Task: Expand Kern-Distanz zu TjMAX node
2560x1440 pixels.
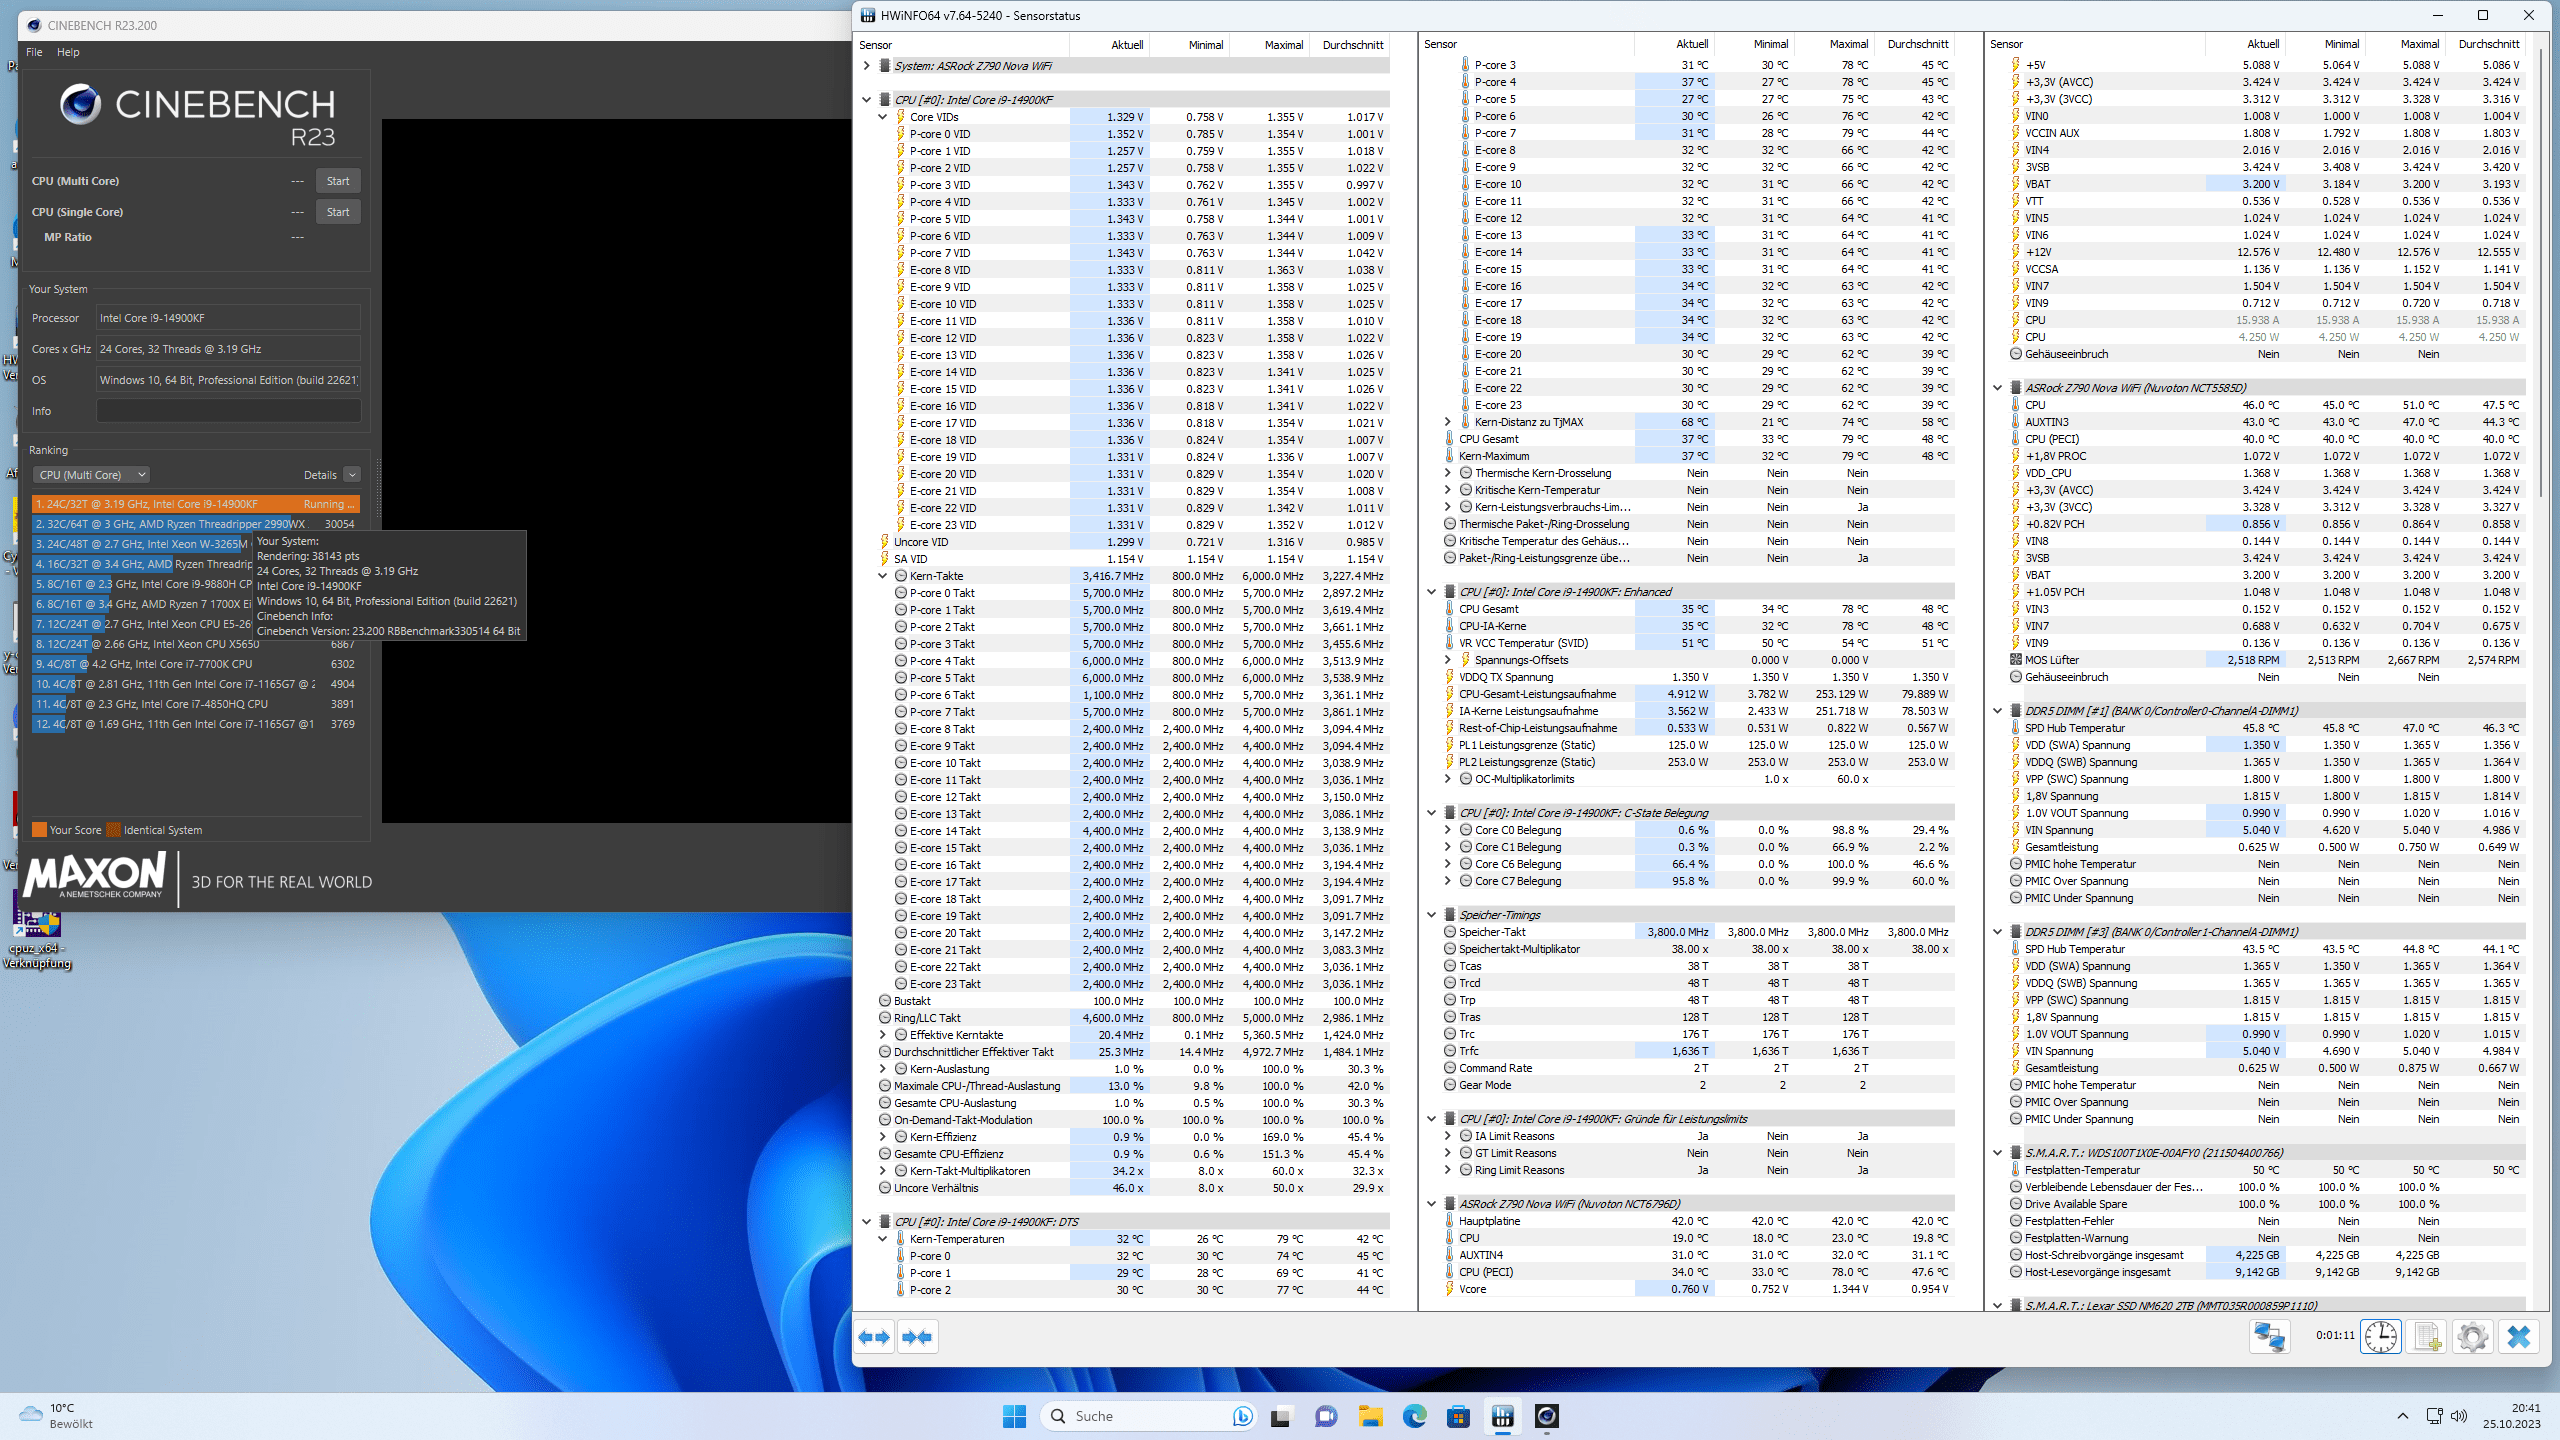Action: pos(1447,422)
